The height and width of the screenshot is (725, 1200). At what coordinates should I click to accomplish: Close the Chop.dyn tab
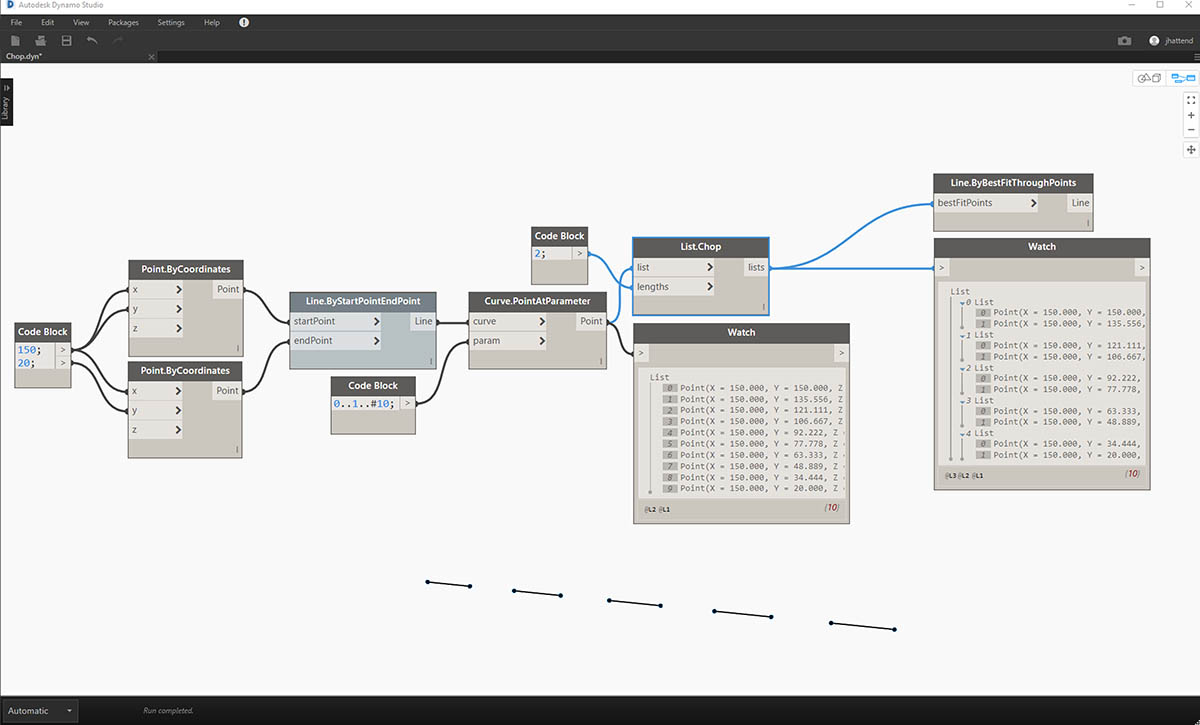[152, 57]
